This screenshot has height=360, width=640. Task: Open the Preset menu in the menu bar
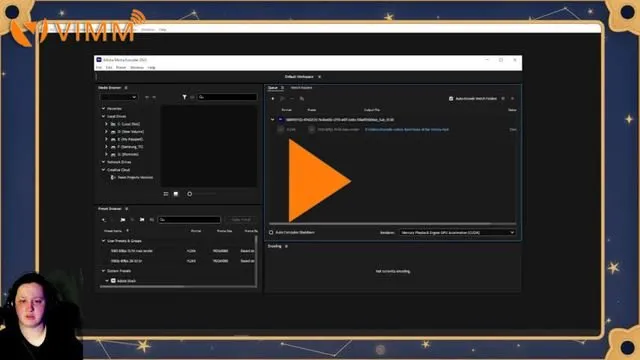pyautogui.click(x=121, y=67)
